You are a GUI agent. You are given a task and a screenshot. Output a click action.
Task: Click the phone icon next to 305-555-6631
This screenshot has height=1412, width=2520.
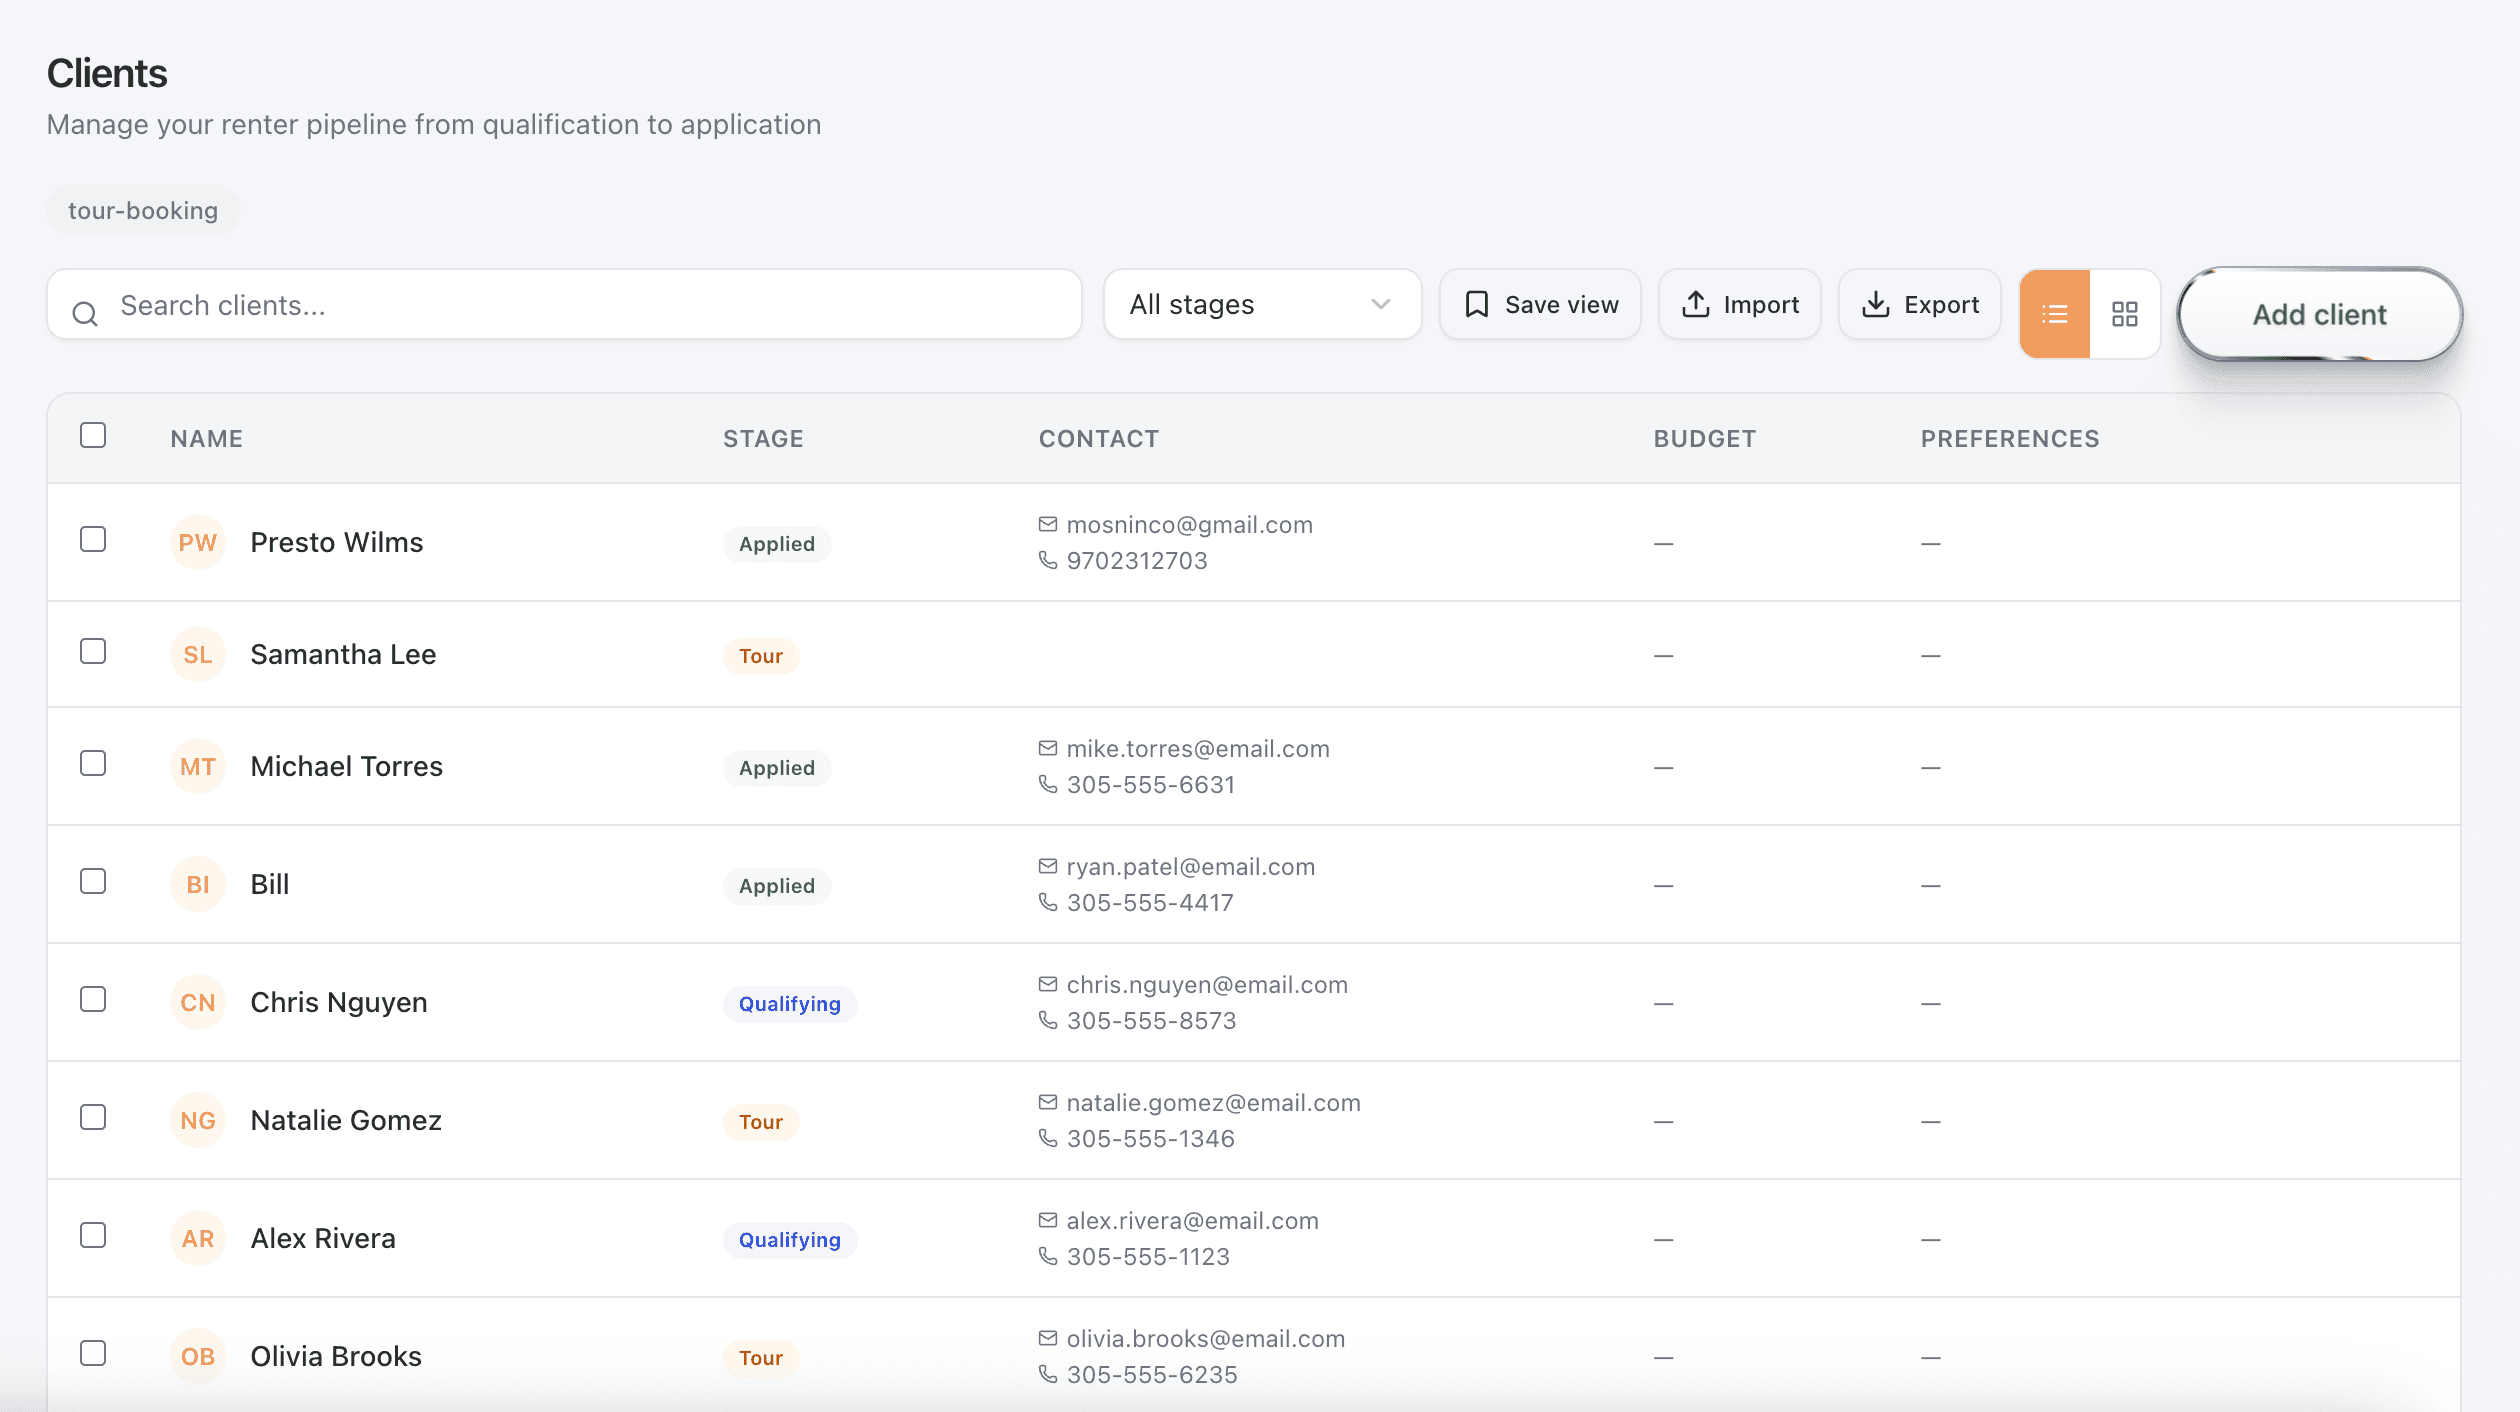click(1047, 785)
